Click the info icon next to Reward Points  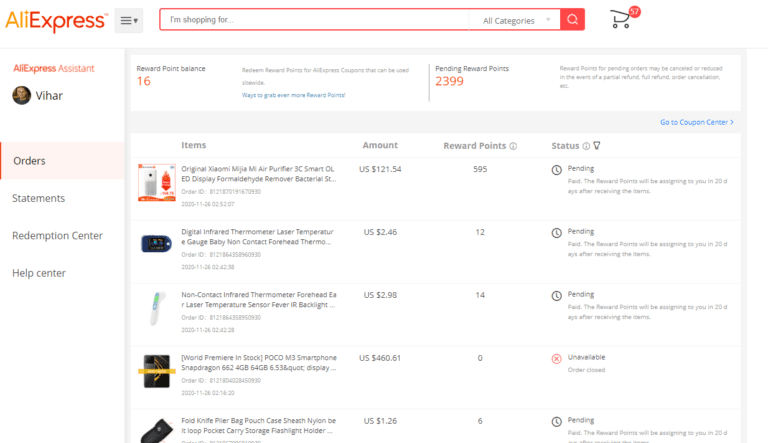pos(513,146)
